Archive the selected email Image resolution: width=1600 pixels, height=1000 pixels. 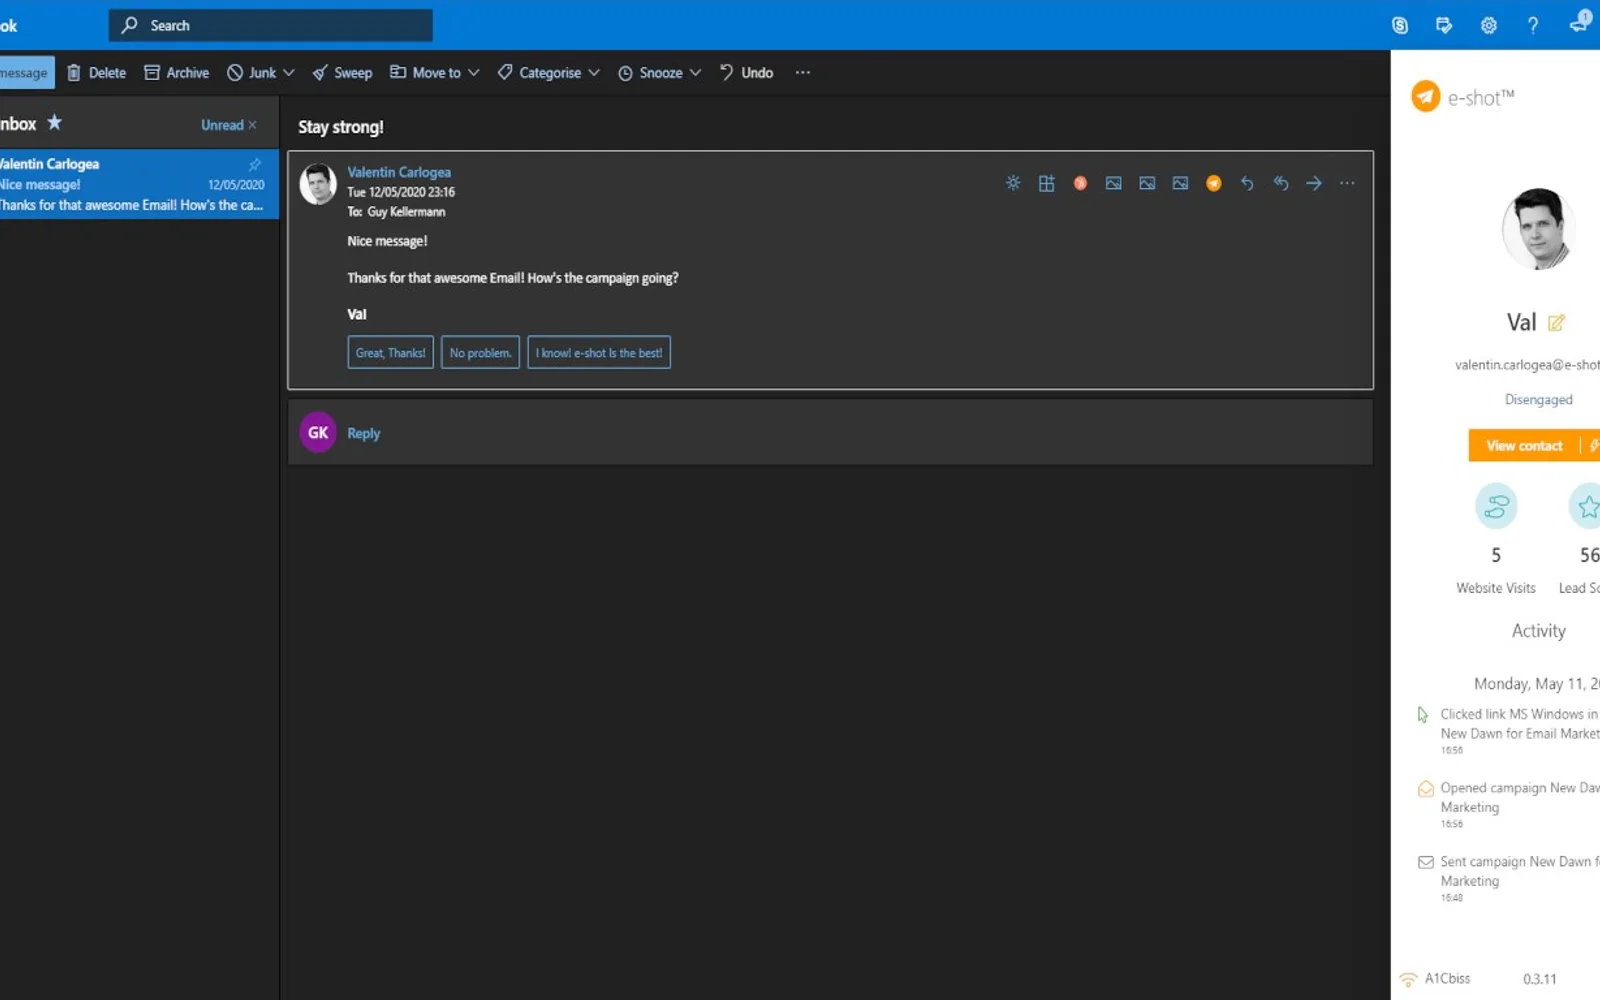177,73
